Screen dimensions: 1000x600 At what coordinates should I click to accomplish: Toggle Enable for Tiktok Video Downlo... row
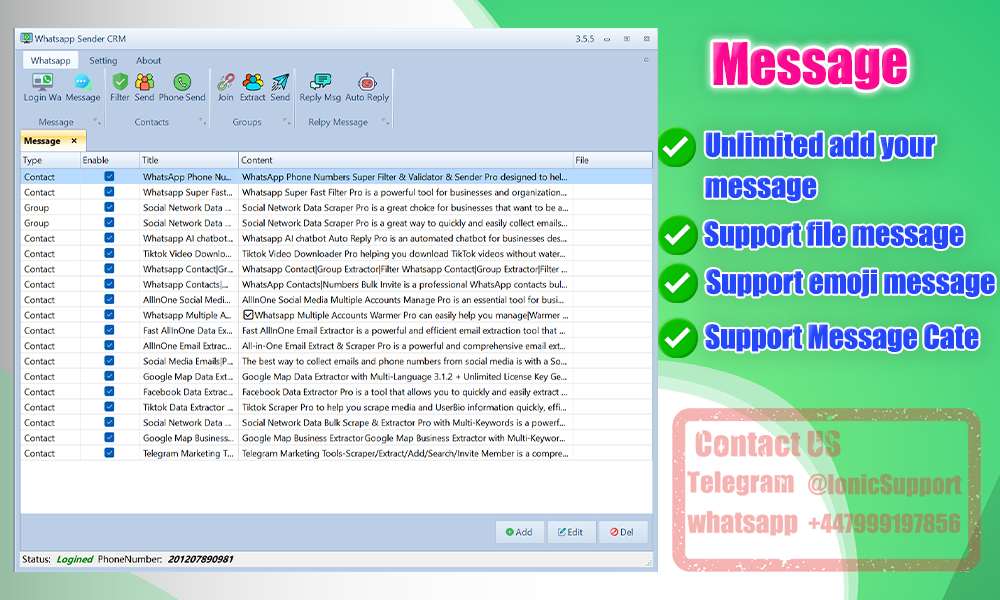[x=109, y=253]
